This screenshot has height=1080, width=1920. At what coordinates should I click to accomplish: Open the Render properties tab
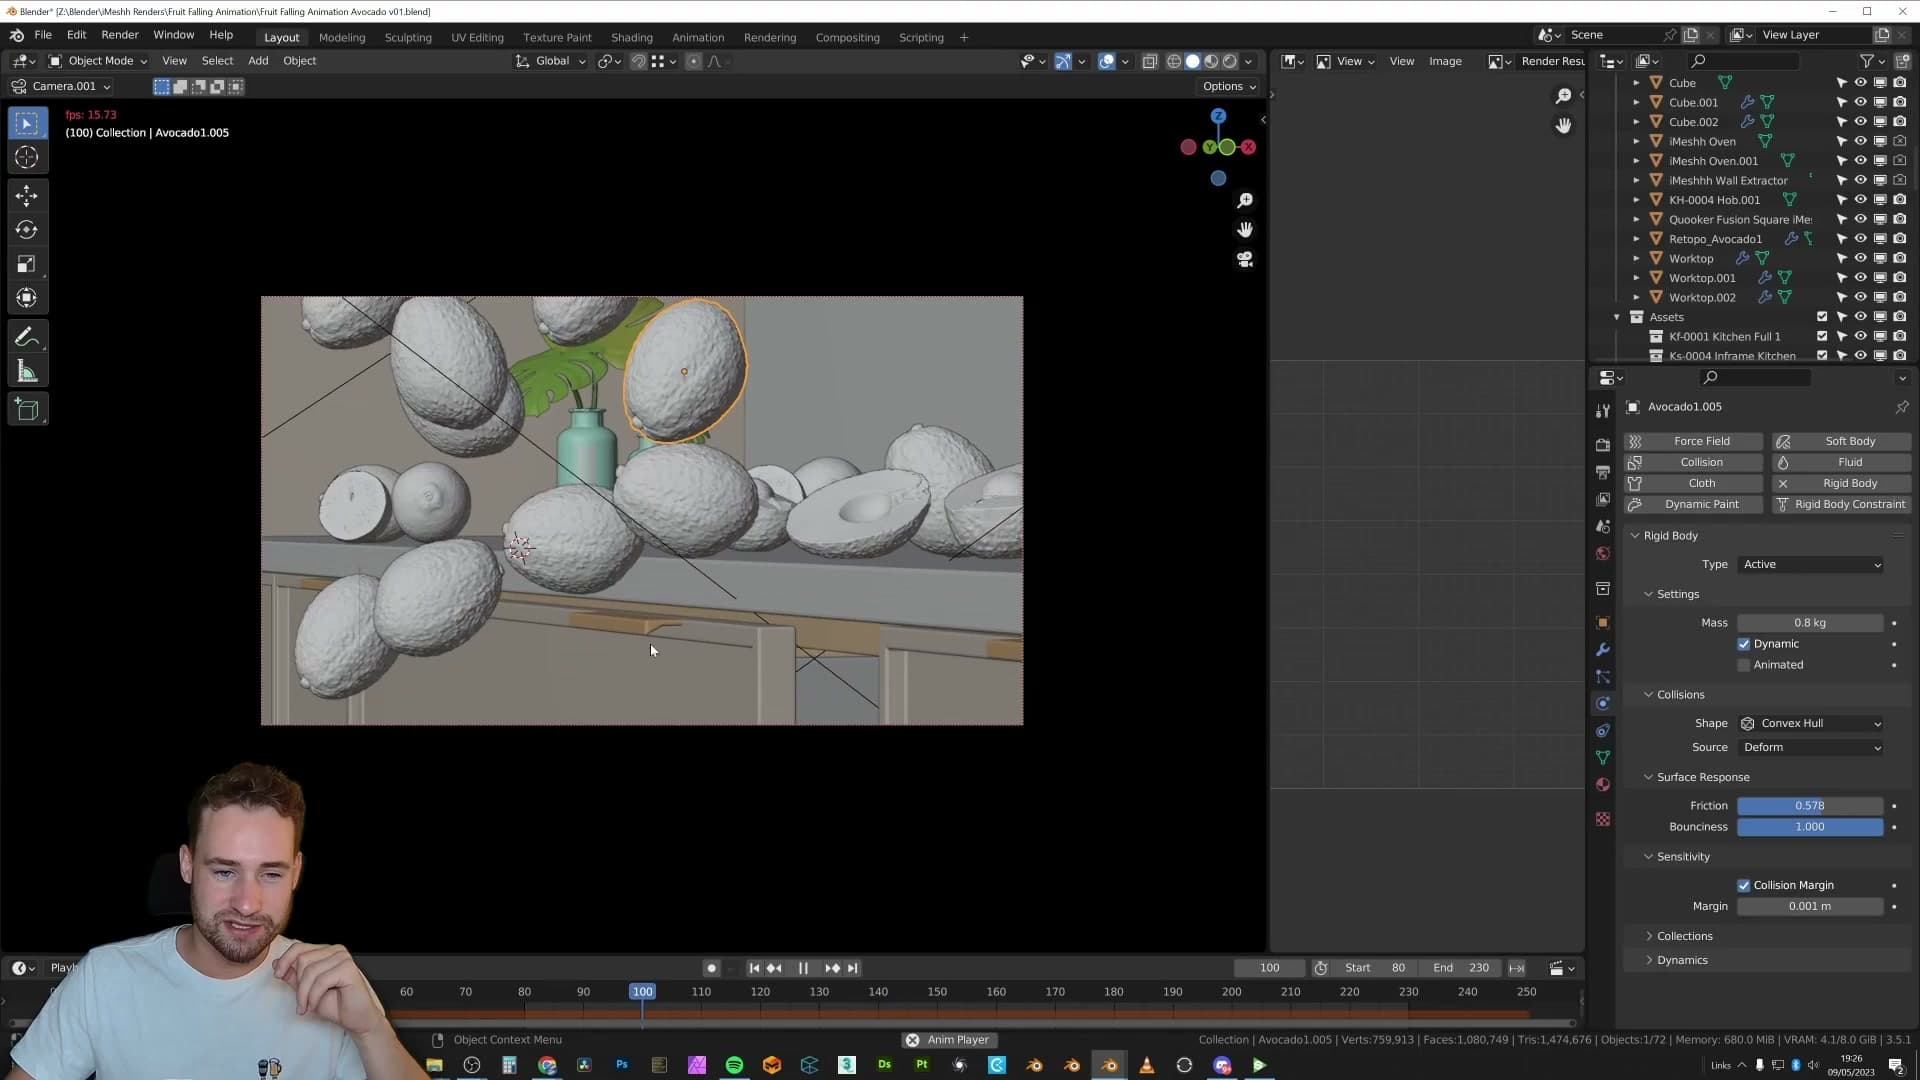[1603, 444]
